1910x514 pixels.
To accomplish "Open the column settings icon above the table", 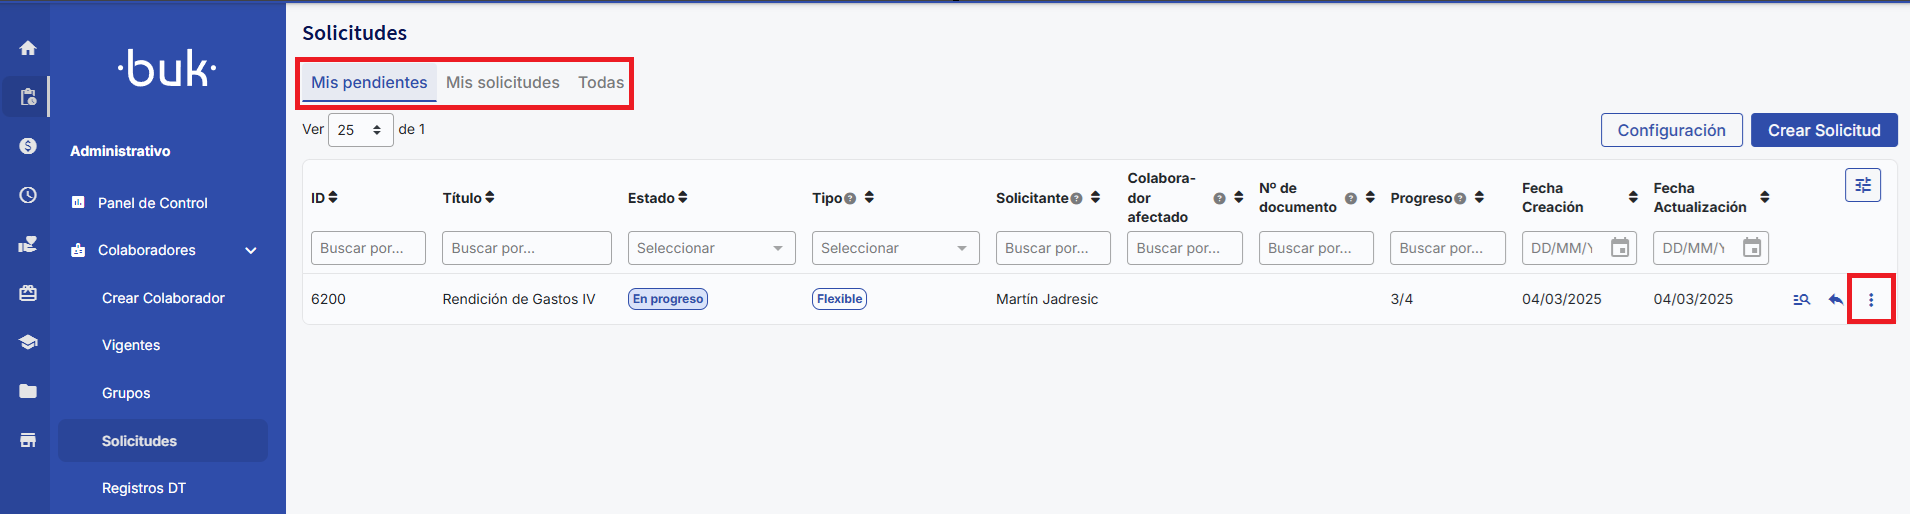I will tap(1862, 185).
